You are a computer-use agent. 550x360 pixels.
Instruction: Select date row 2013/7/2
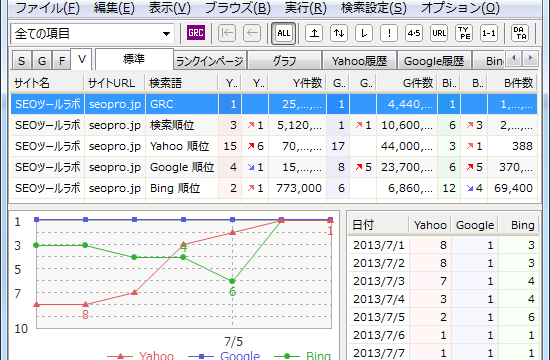click(444, 263)
